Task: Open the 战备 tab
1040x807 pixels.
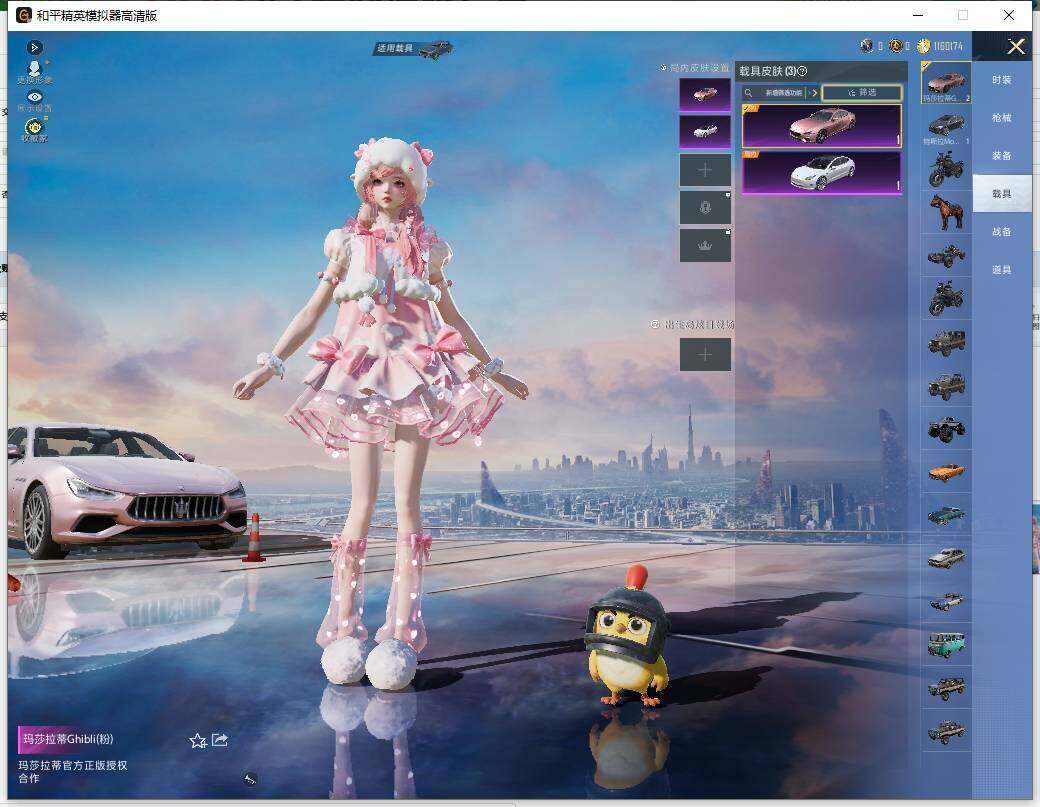Action: pyautogui.click(x=1002, y=231)
